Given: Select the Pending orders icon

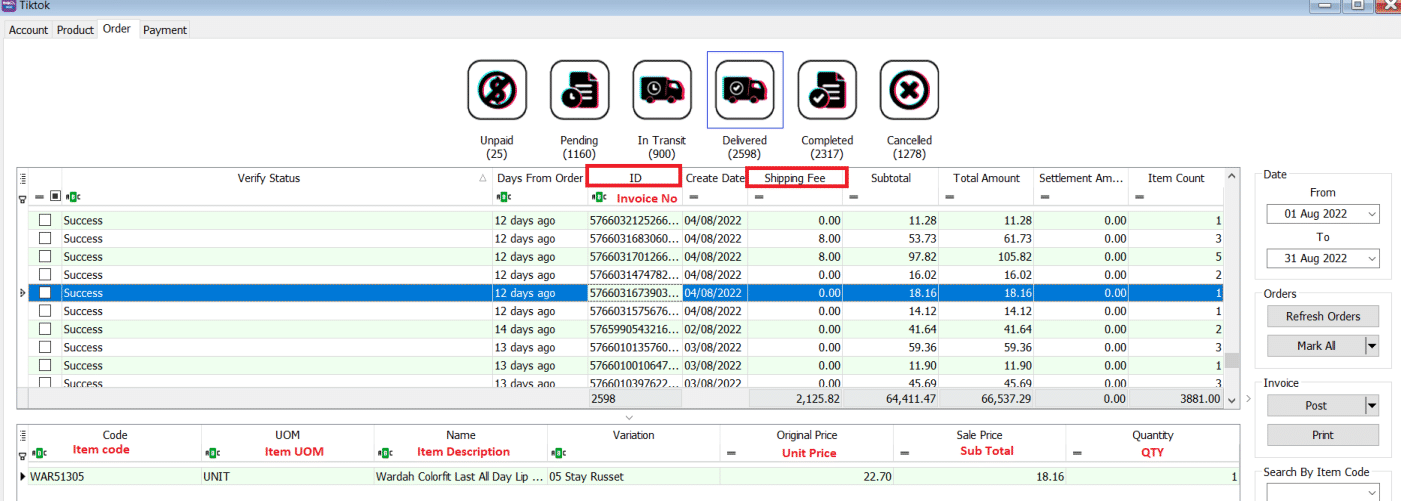Looking at the screenshot, I should (579, 90).
